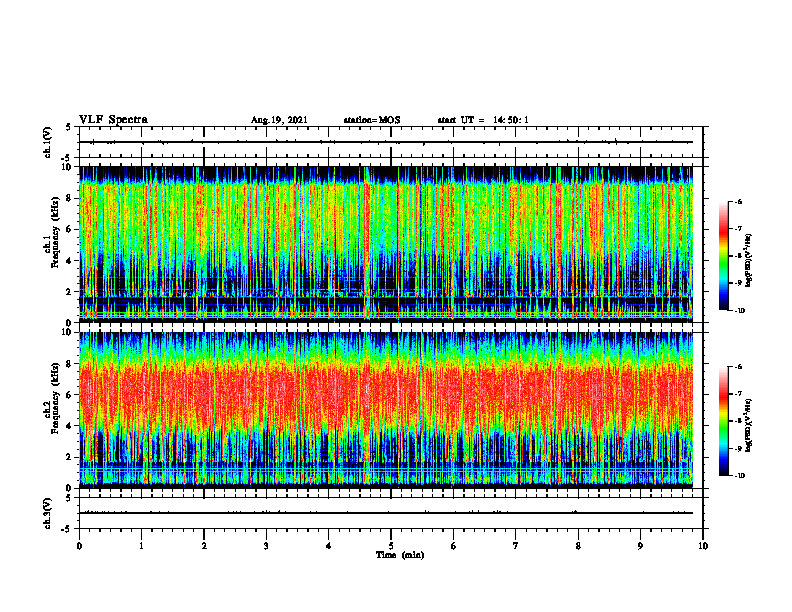Click the "ch.3(V)" waveform axis label
Screen dimensions: 792x612
[x=47, y=513]
